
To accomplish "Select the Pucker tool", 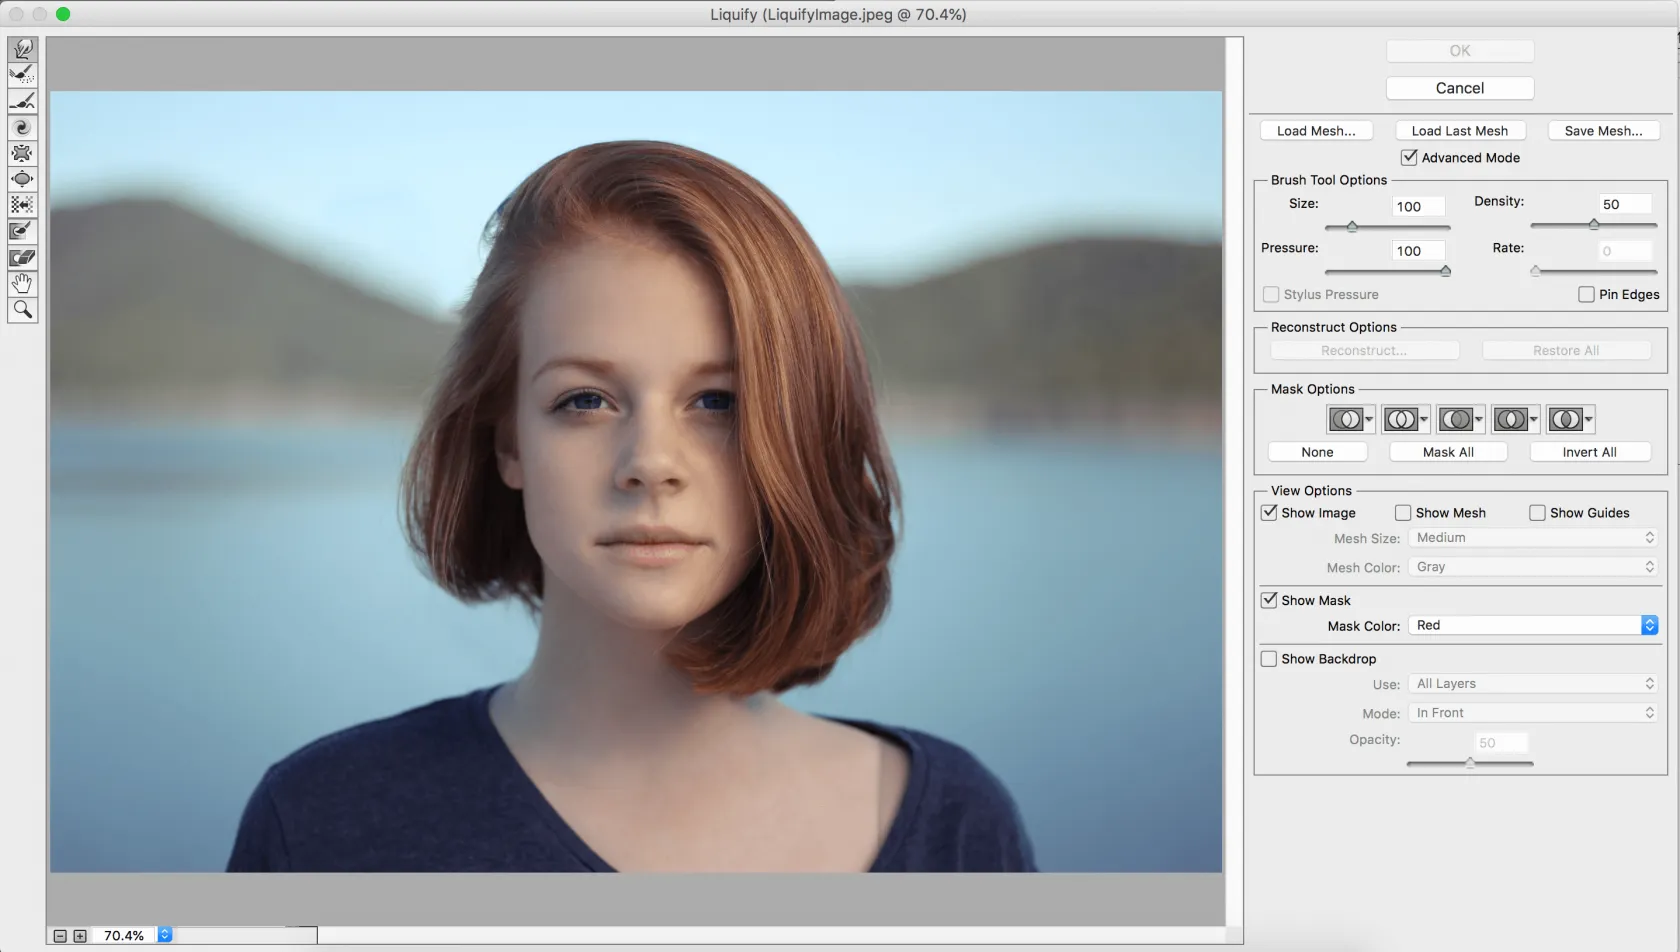I will pos(22,153).
